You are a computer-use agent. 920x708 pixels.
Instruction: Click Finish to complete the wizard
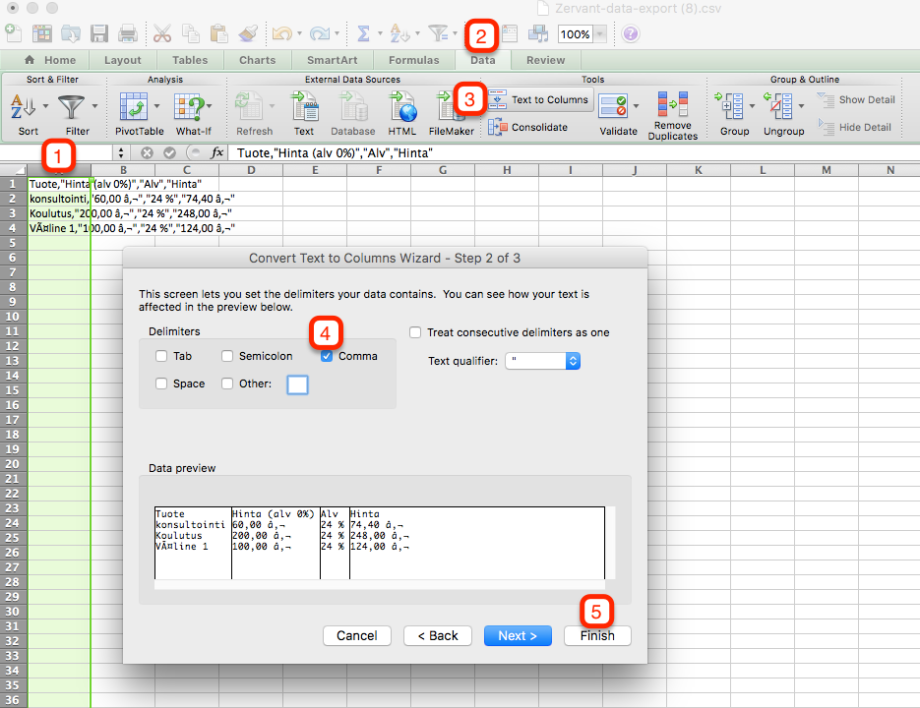pos(597,636)
